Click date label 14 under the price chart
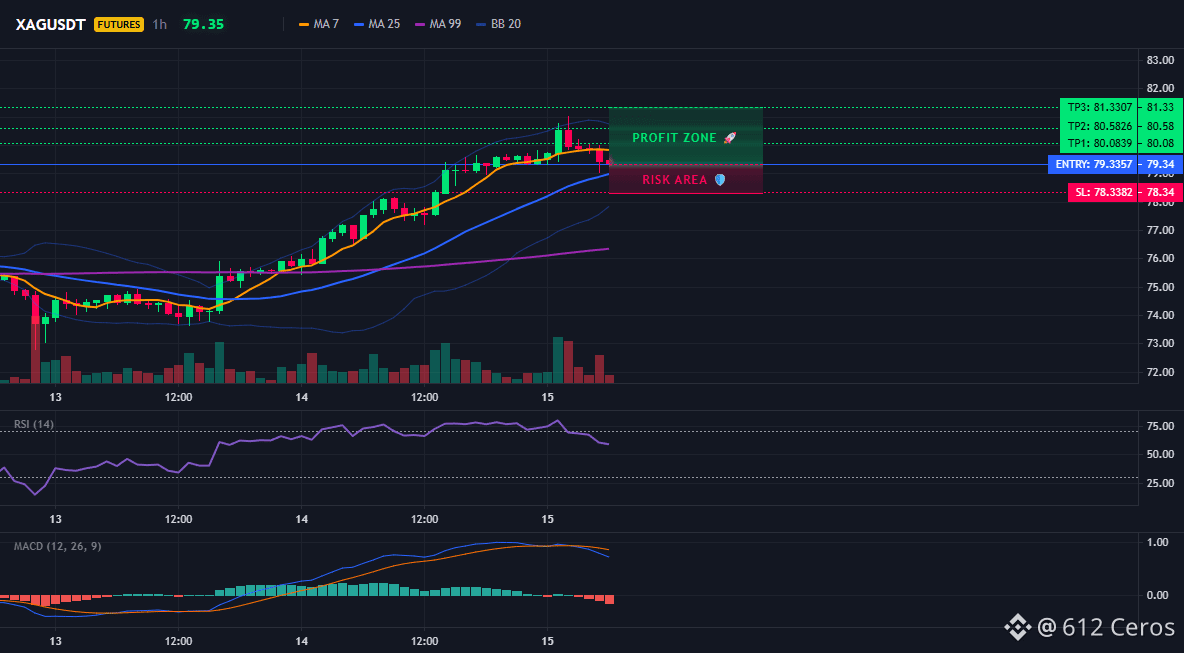The image size is (1184, 653). (301, 397)
